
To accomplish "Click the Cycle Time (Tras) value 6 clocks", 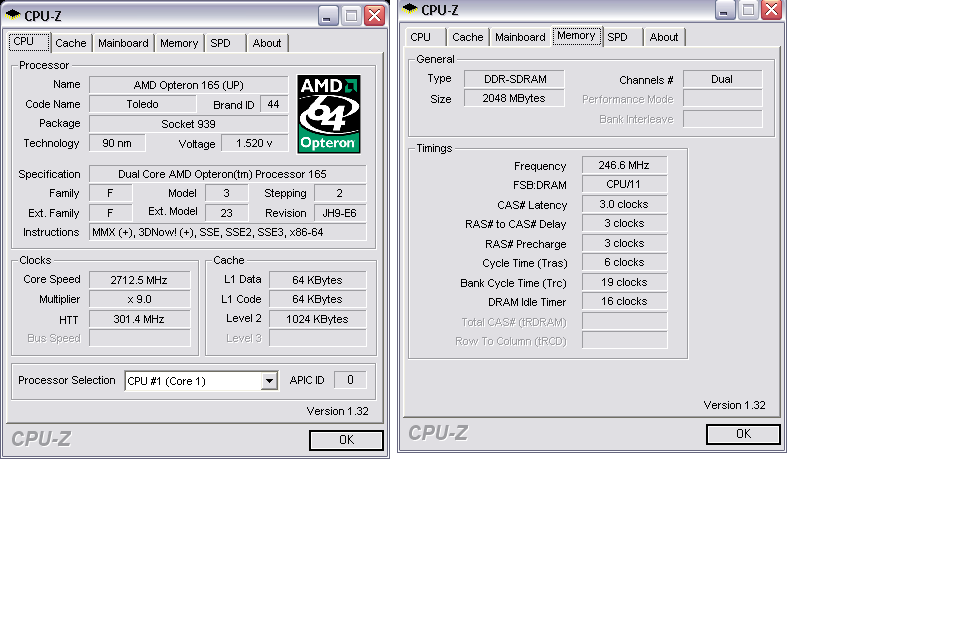I will pos(624,262).
